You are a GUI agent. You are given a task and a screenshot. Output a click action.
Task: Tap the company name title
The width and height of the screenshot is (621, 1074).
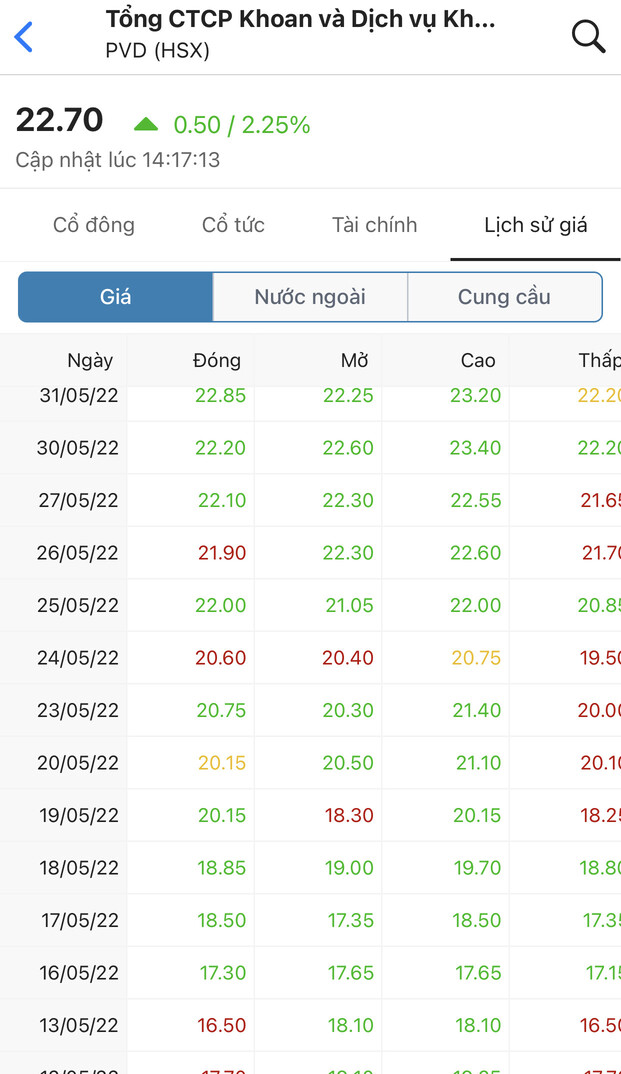pos(300,20)
